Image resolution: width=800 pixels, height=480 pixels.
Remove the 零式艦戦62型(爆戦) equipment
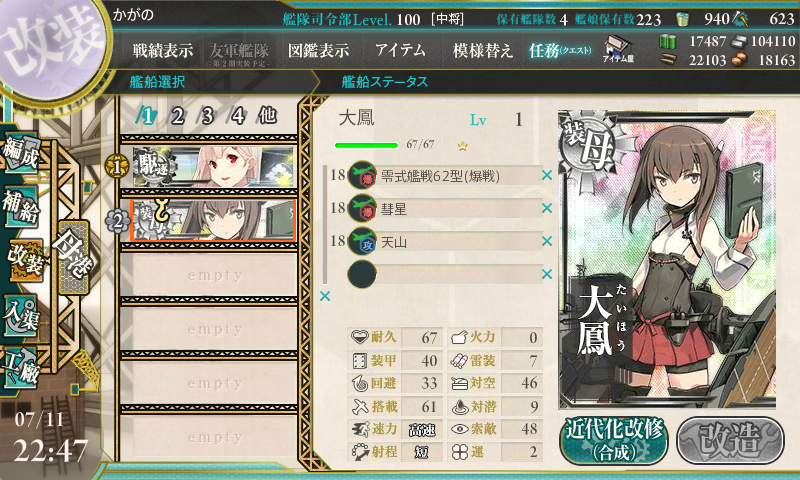tap(546, 175)
